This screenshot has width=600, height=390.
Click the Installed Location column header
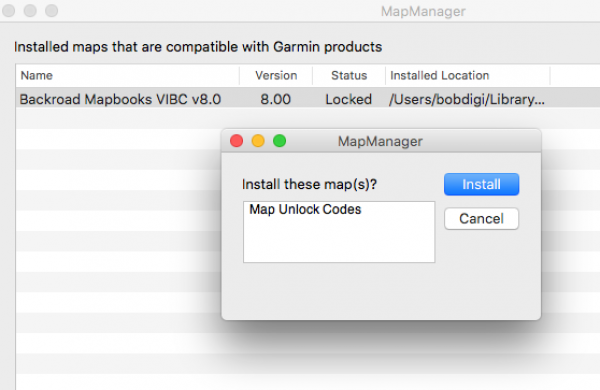(468, 75)
